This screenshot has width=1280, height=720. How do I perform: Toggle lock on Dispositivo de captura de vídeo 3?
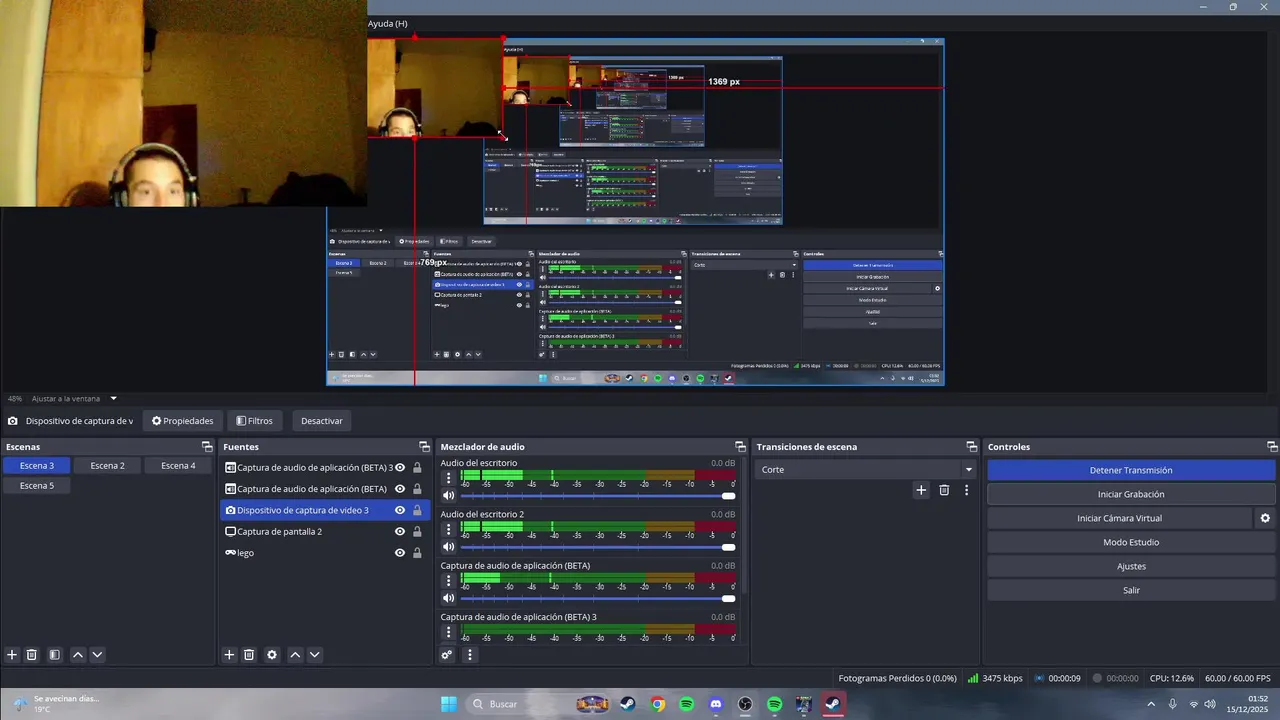(x=417, y=510)
